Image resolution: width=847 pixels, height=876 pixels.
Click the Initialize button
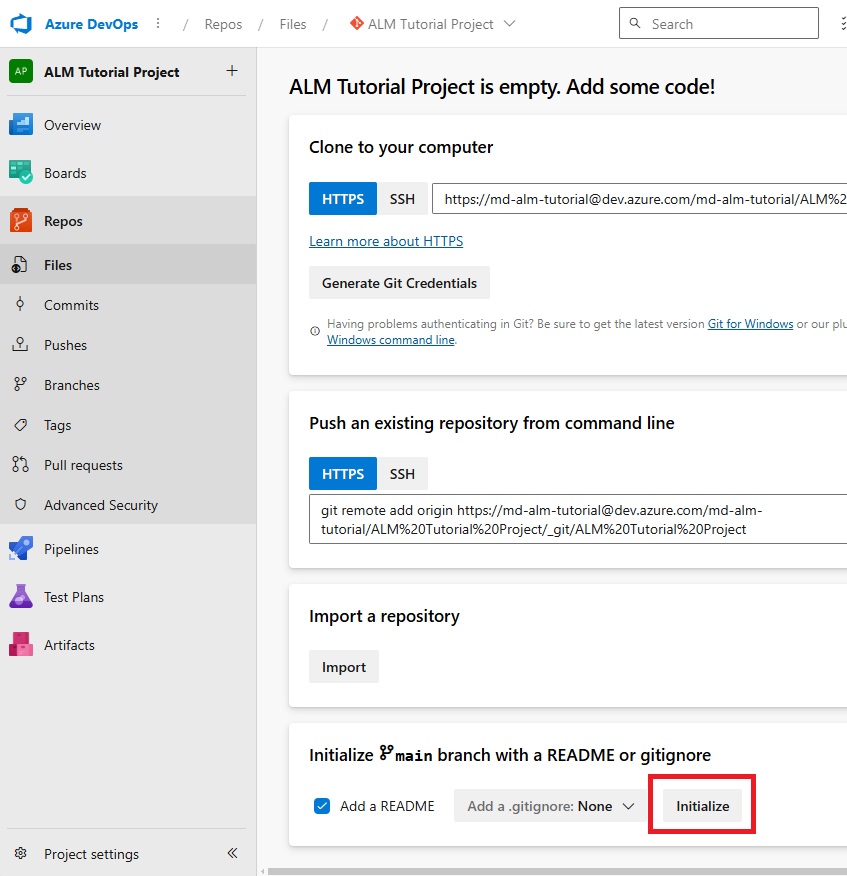[702, 806]
